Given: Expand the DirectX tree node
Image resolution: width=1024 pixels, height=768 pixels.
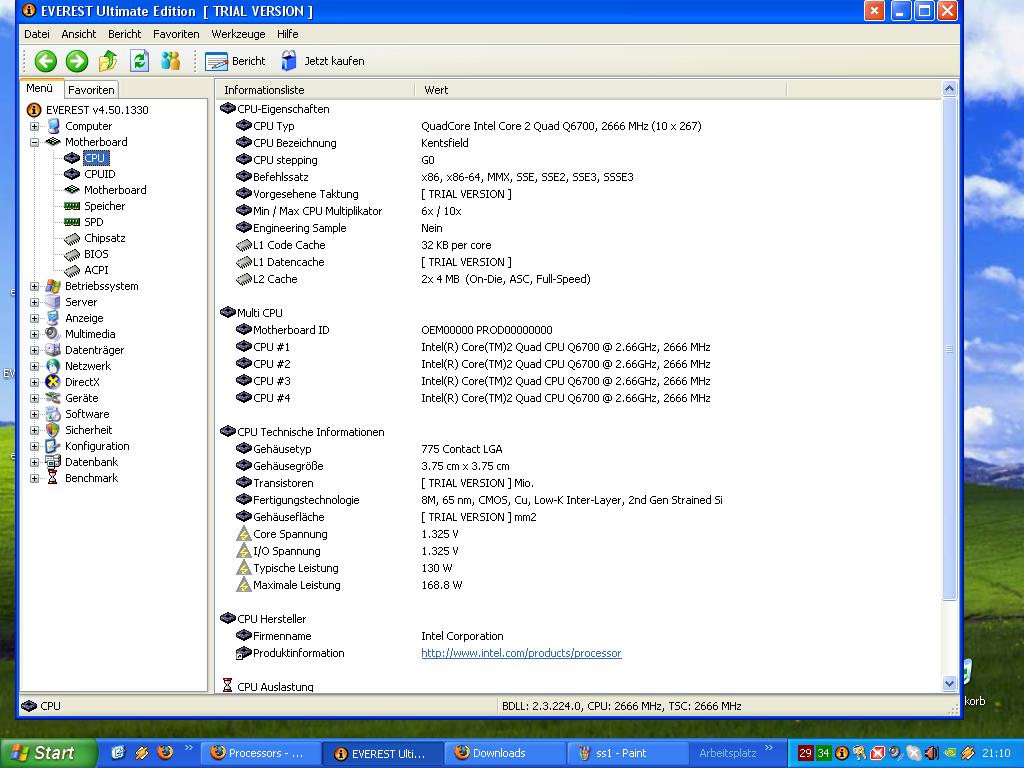Looking at the screenshot, I should point(35,382).
